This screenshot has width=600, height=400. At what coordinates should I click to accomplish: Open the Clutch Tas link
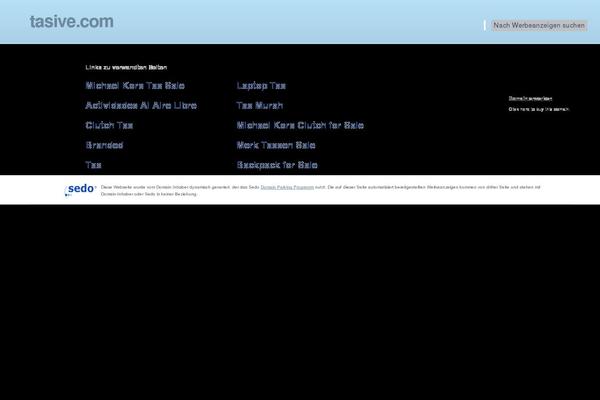pyautogui.click(x=109, y=125)
